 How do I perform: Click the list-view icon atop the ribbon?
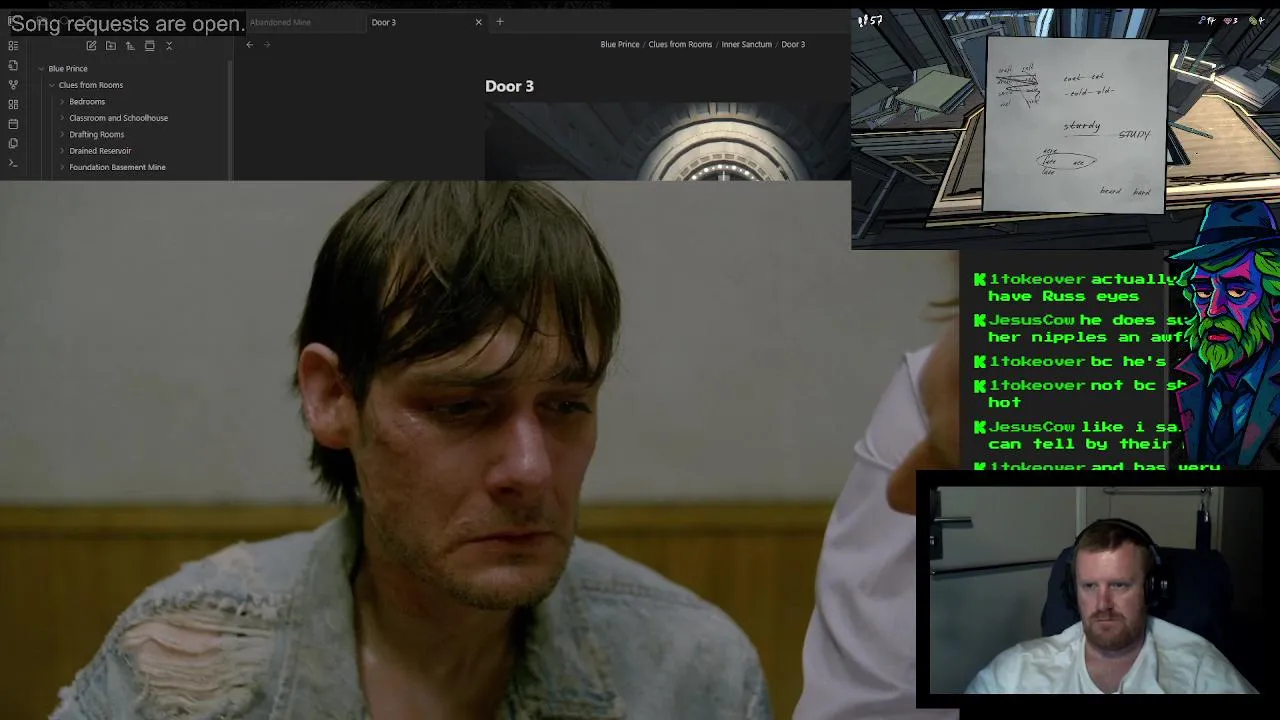tap(13, 45)
